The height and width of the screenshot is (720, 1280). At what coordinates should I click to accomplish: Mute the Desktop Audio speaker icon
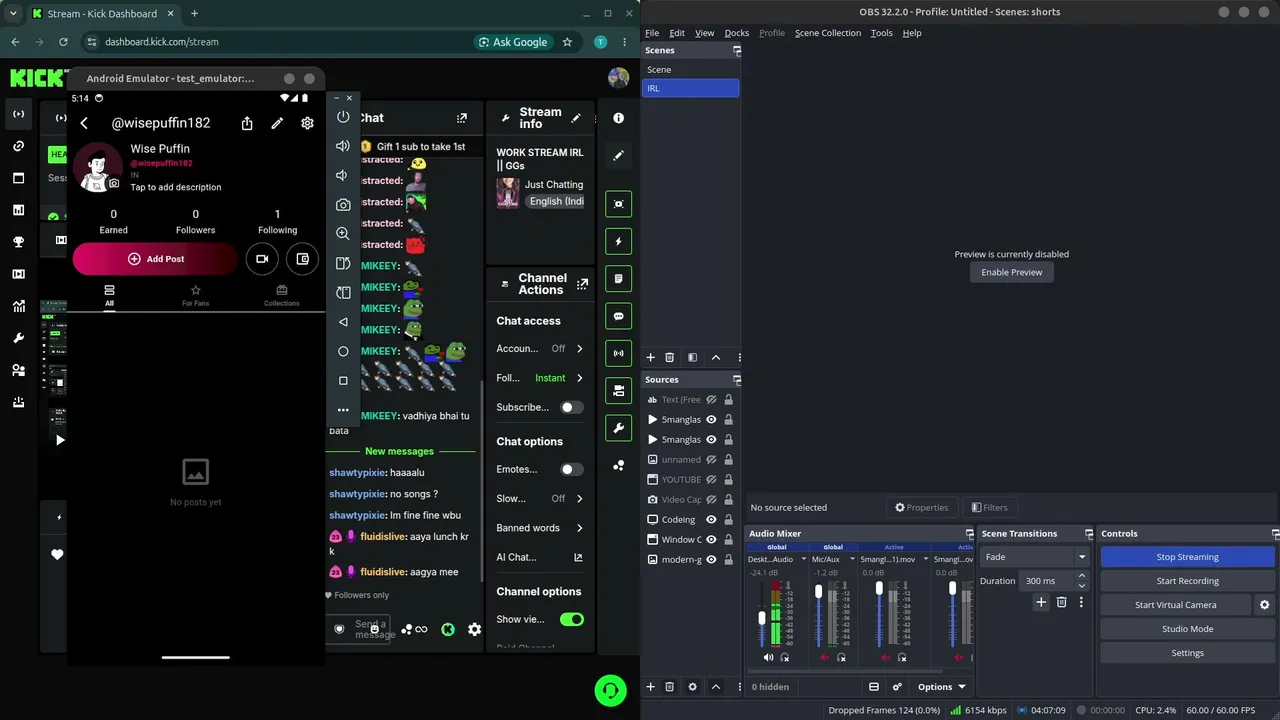tap(768, 657)
